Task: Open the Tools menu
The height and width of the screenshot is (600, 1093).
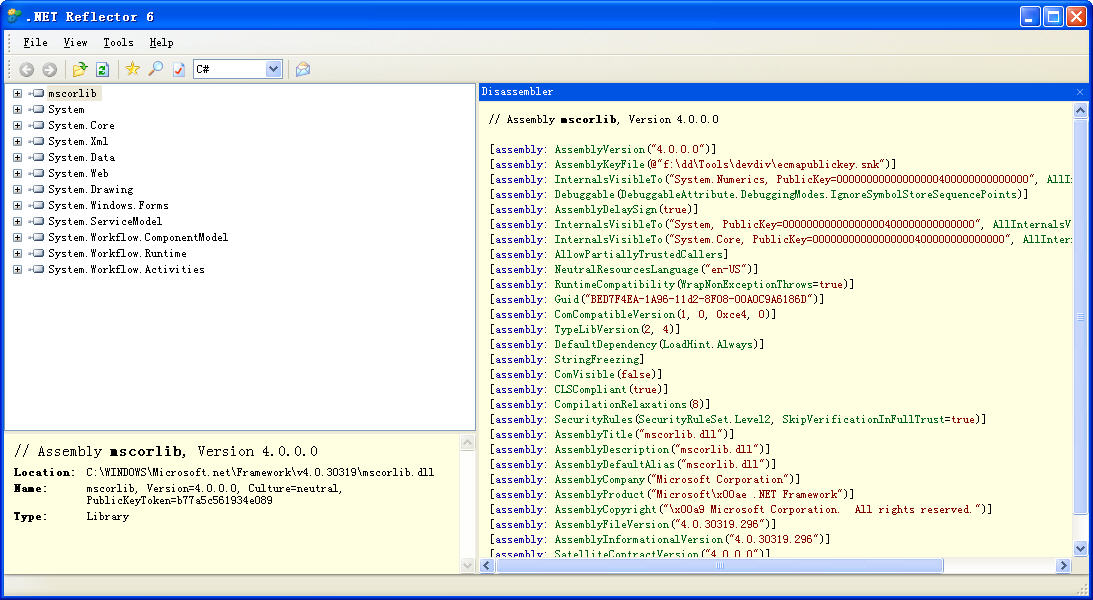Action: click(118, 43)
